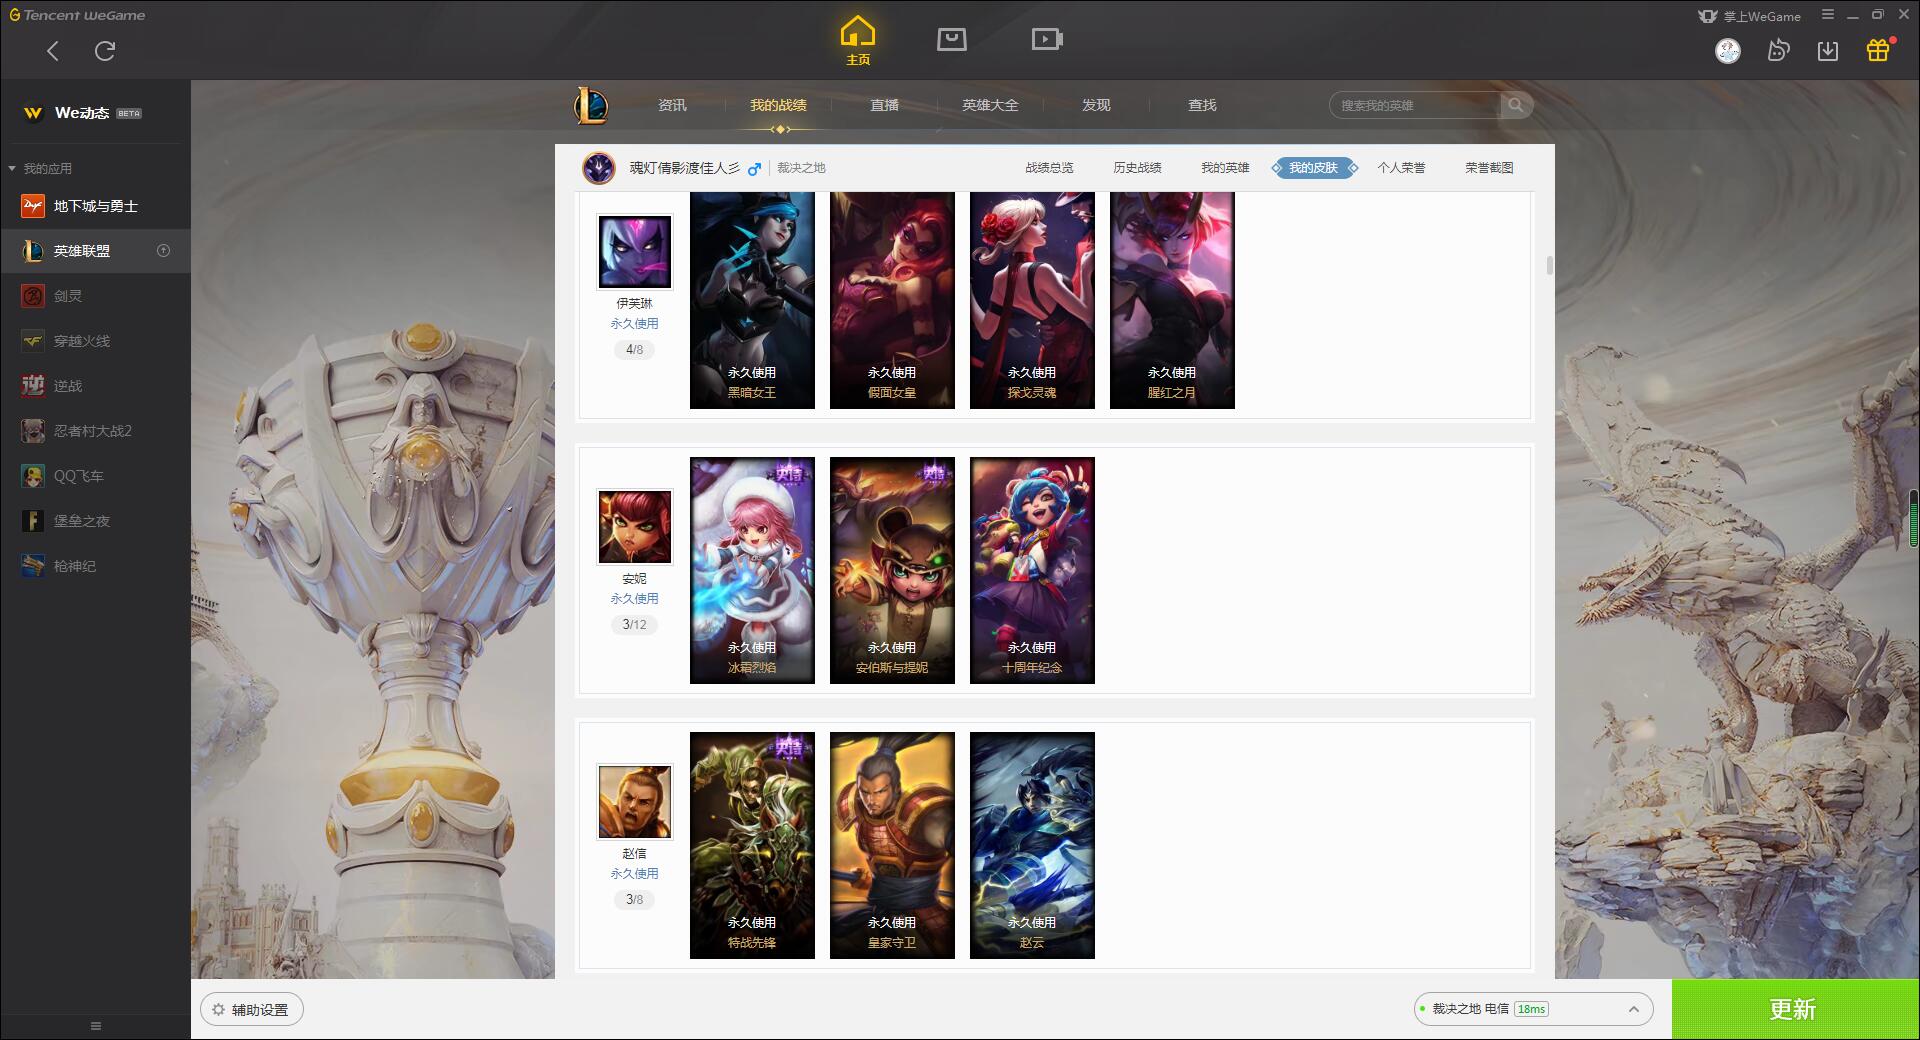
Task: Select 忍者村大战2 in the sidebar
Action: click(95, 431)
